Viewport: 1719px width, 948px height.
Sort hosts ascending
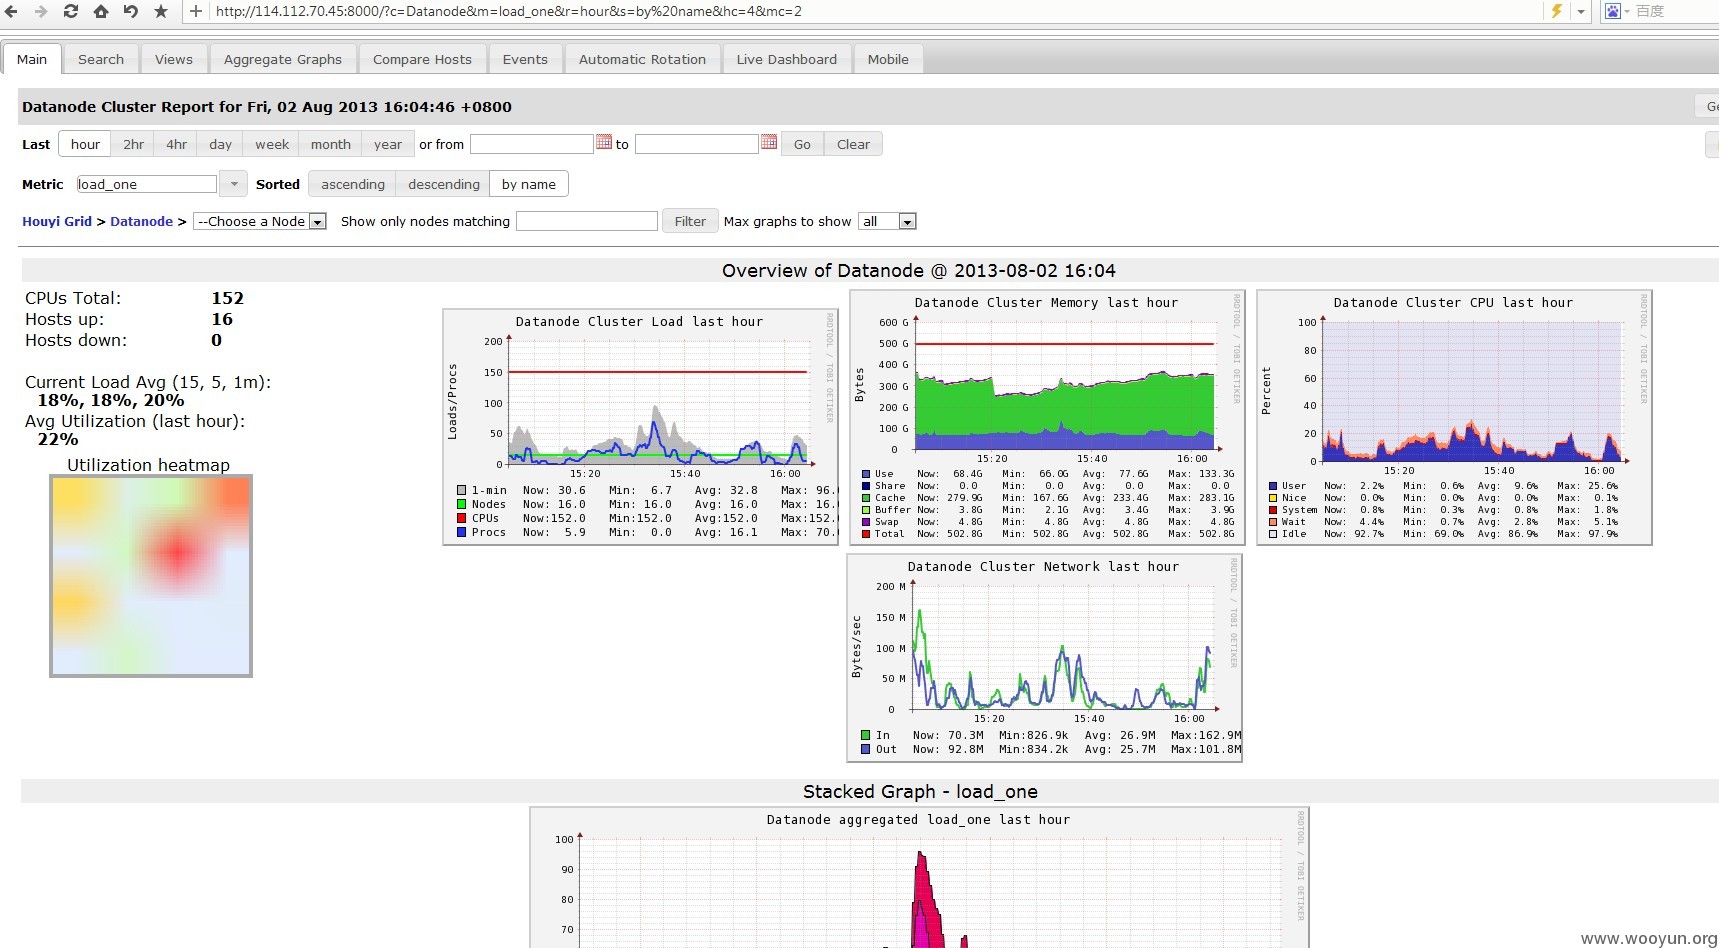[353, 184]
